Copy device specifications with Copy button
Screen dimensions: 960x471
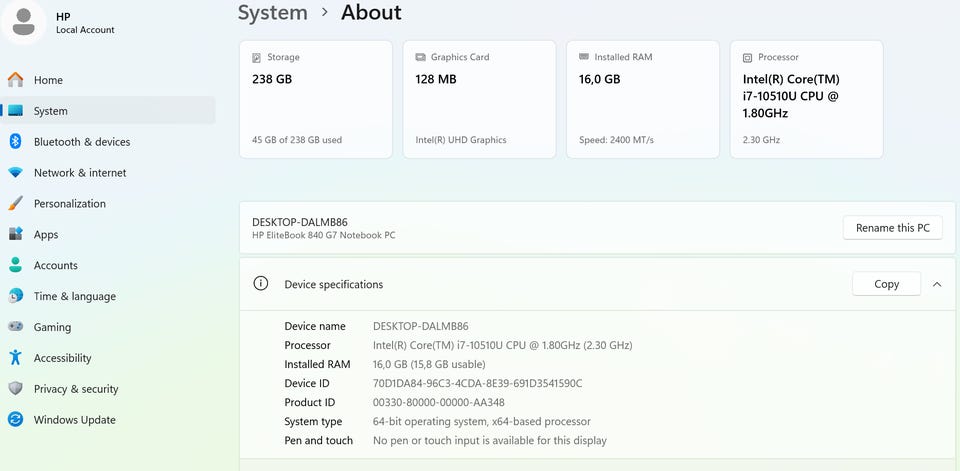(886, 284)
